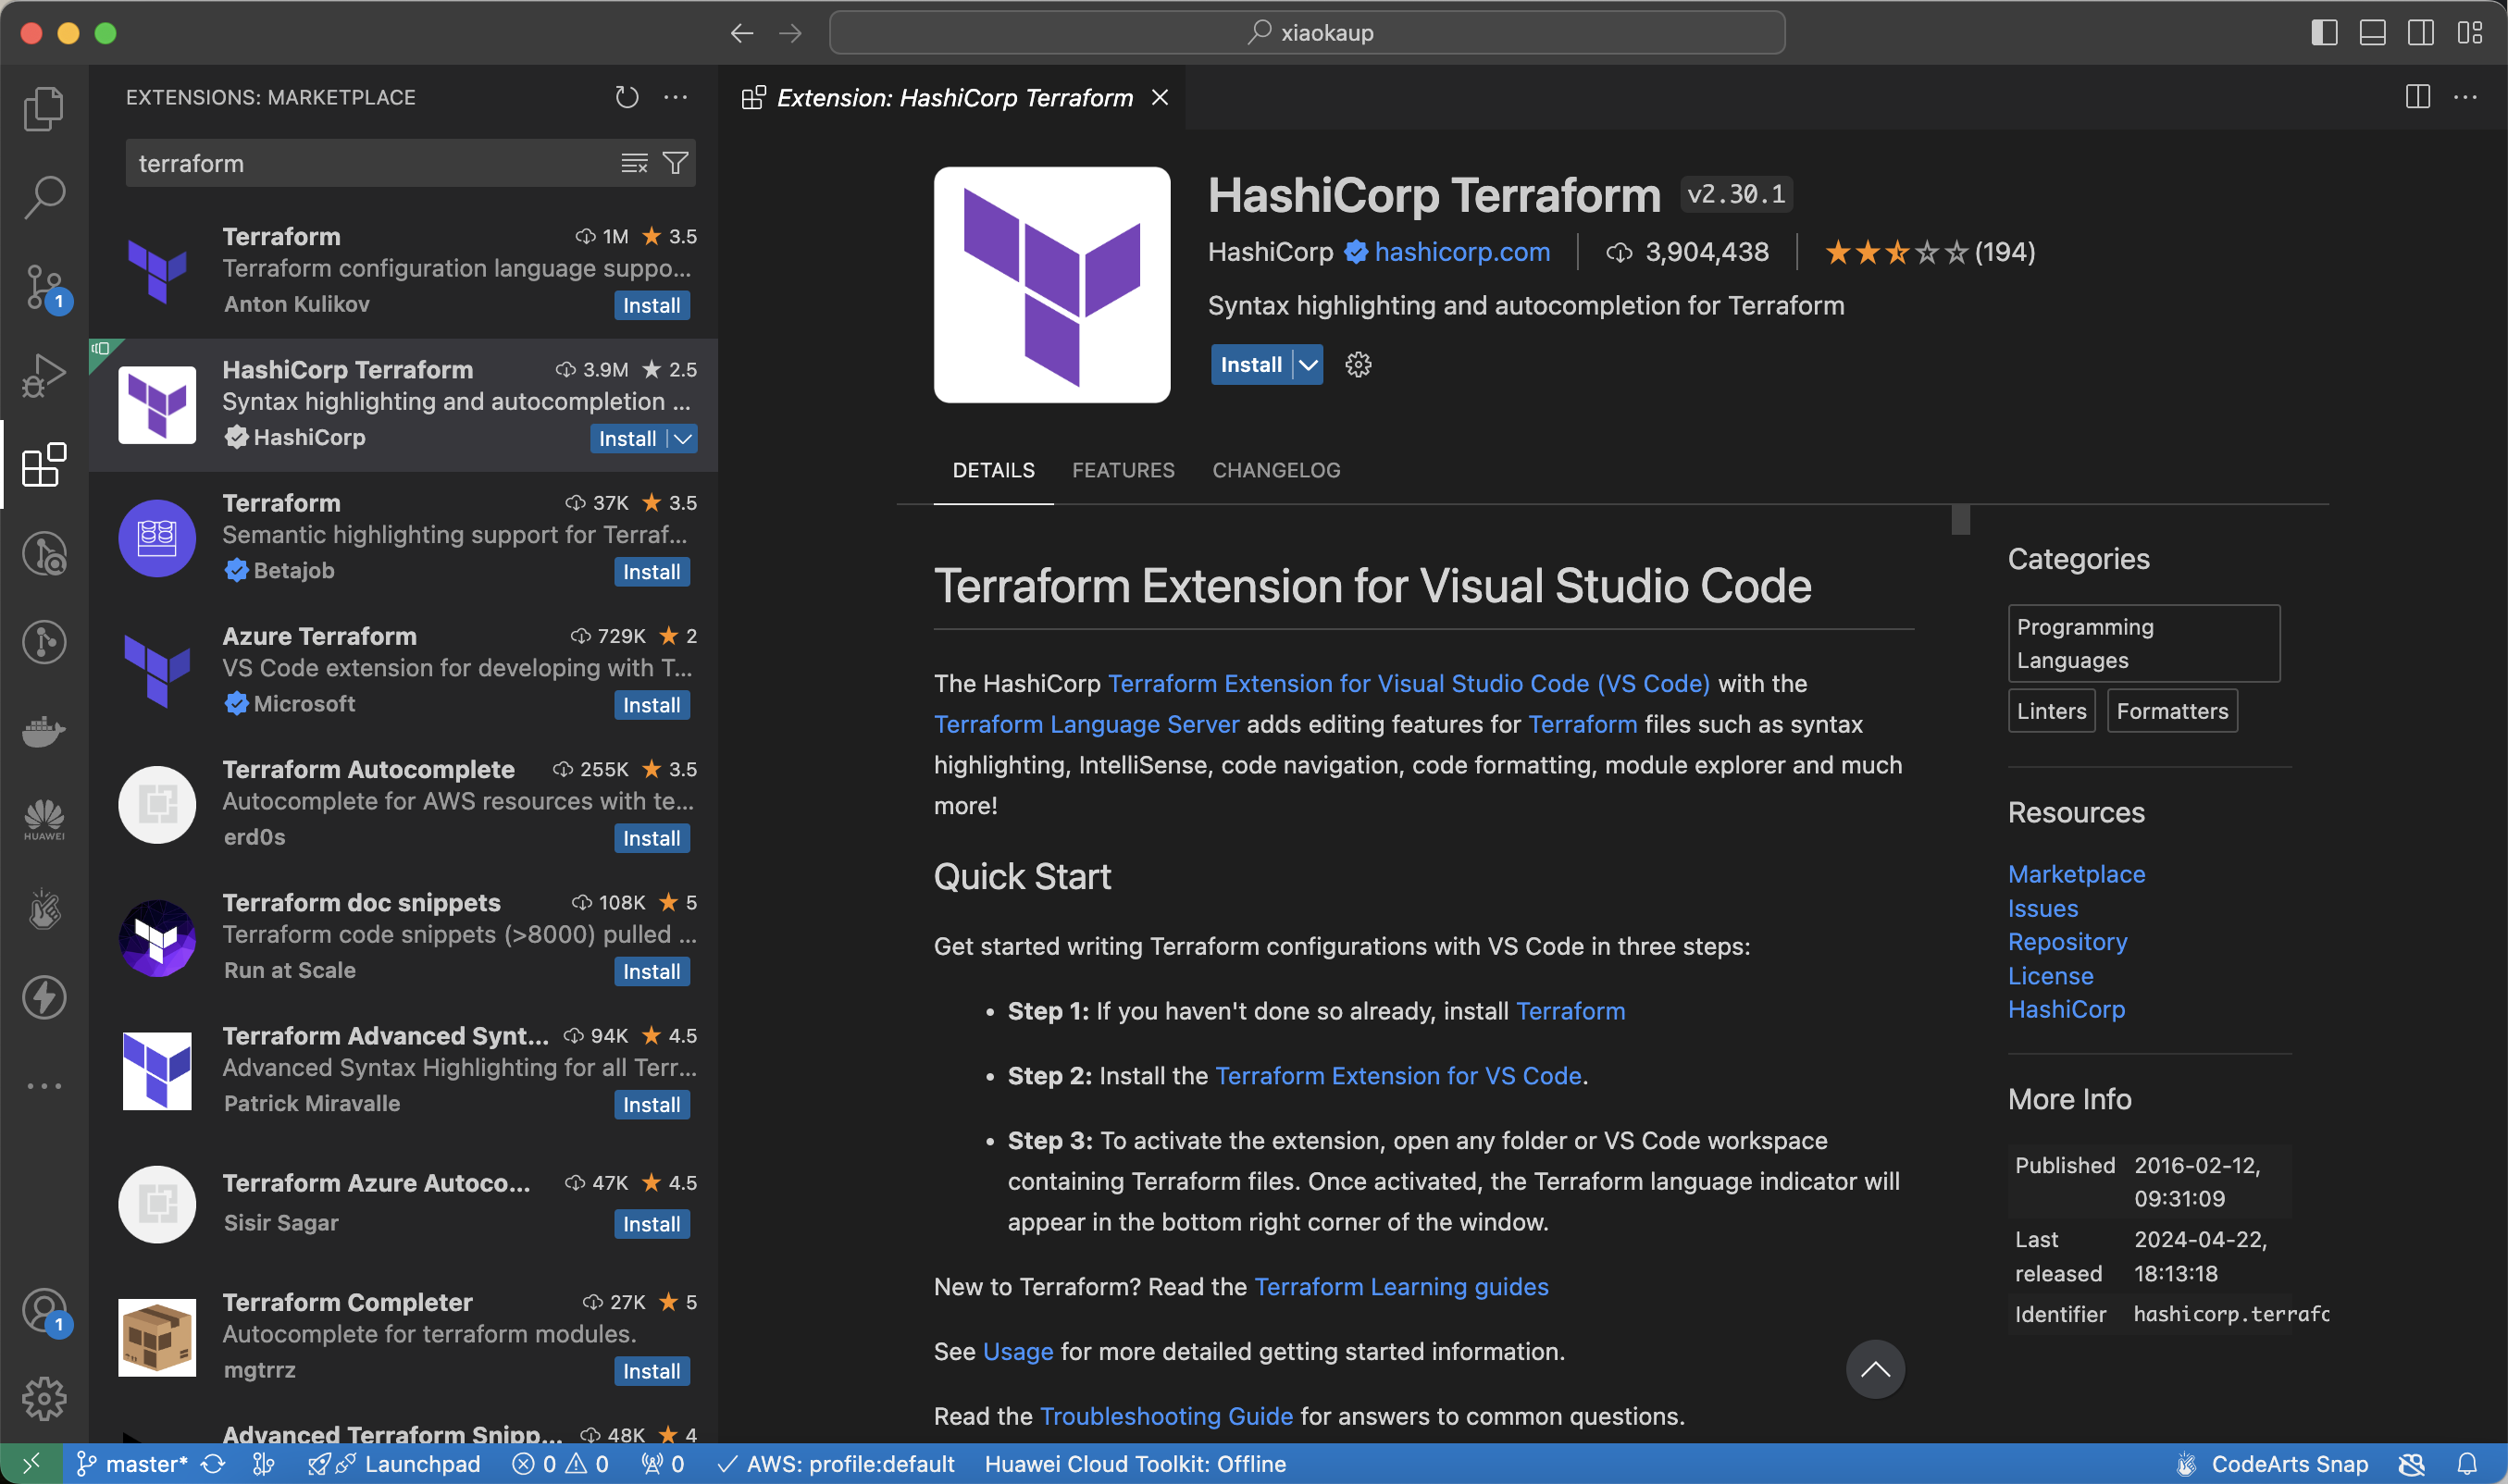Open AWS profile:default status bar item

pyautogui.click(x=836, y=1464)
